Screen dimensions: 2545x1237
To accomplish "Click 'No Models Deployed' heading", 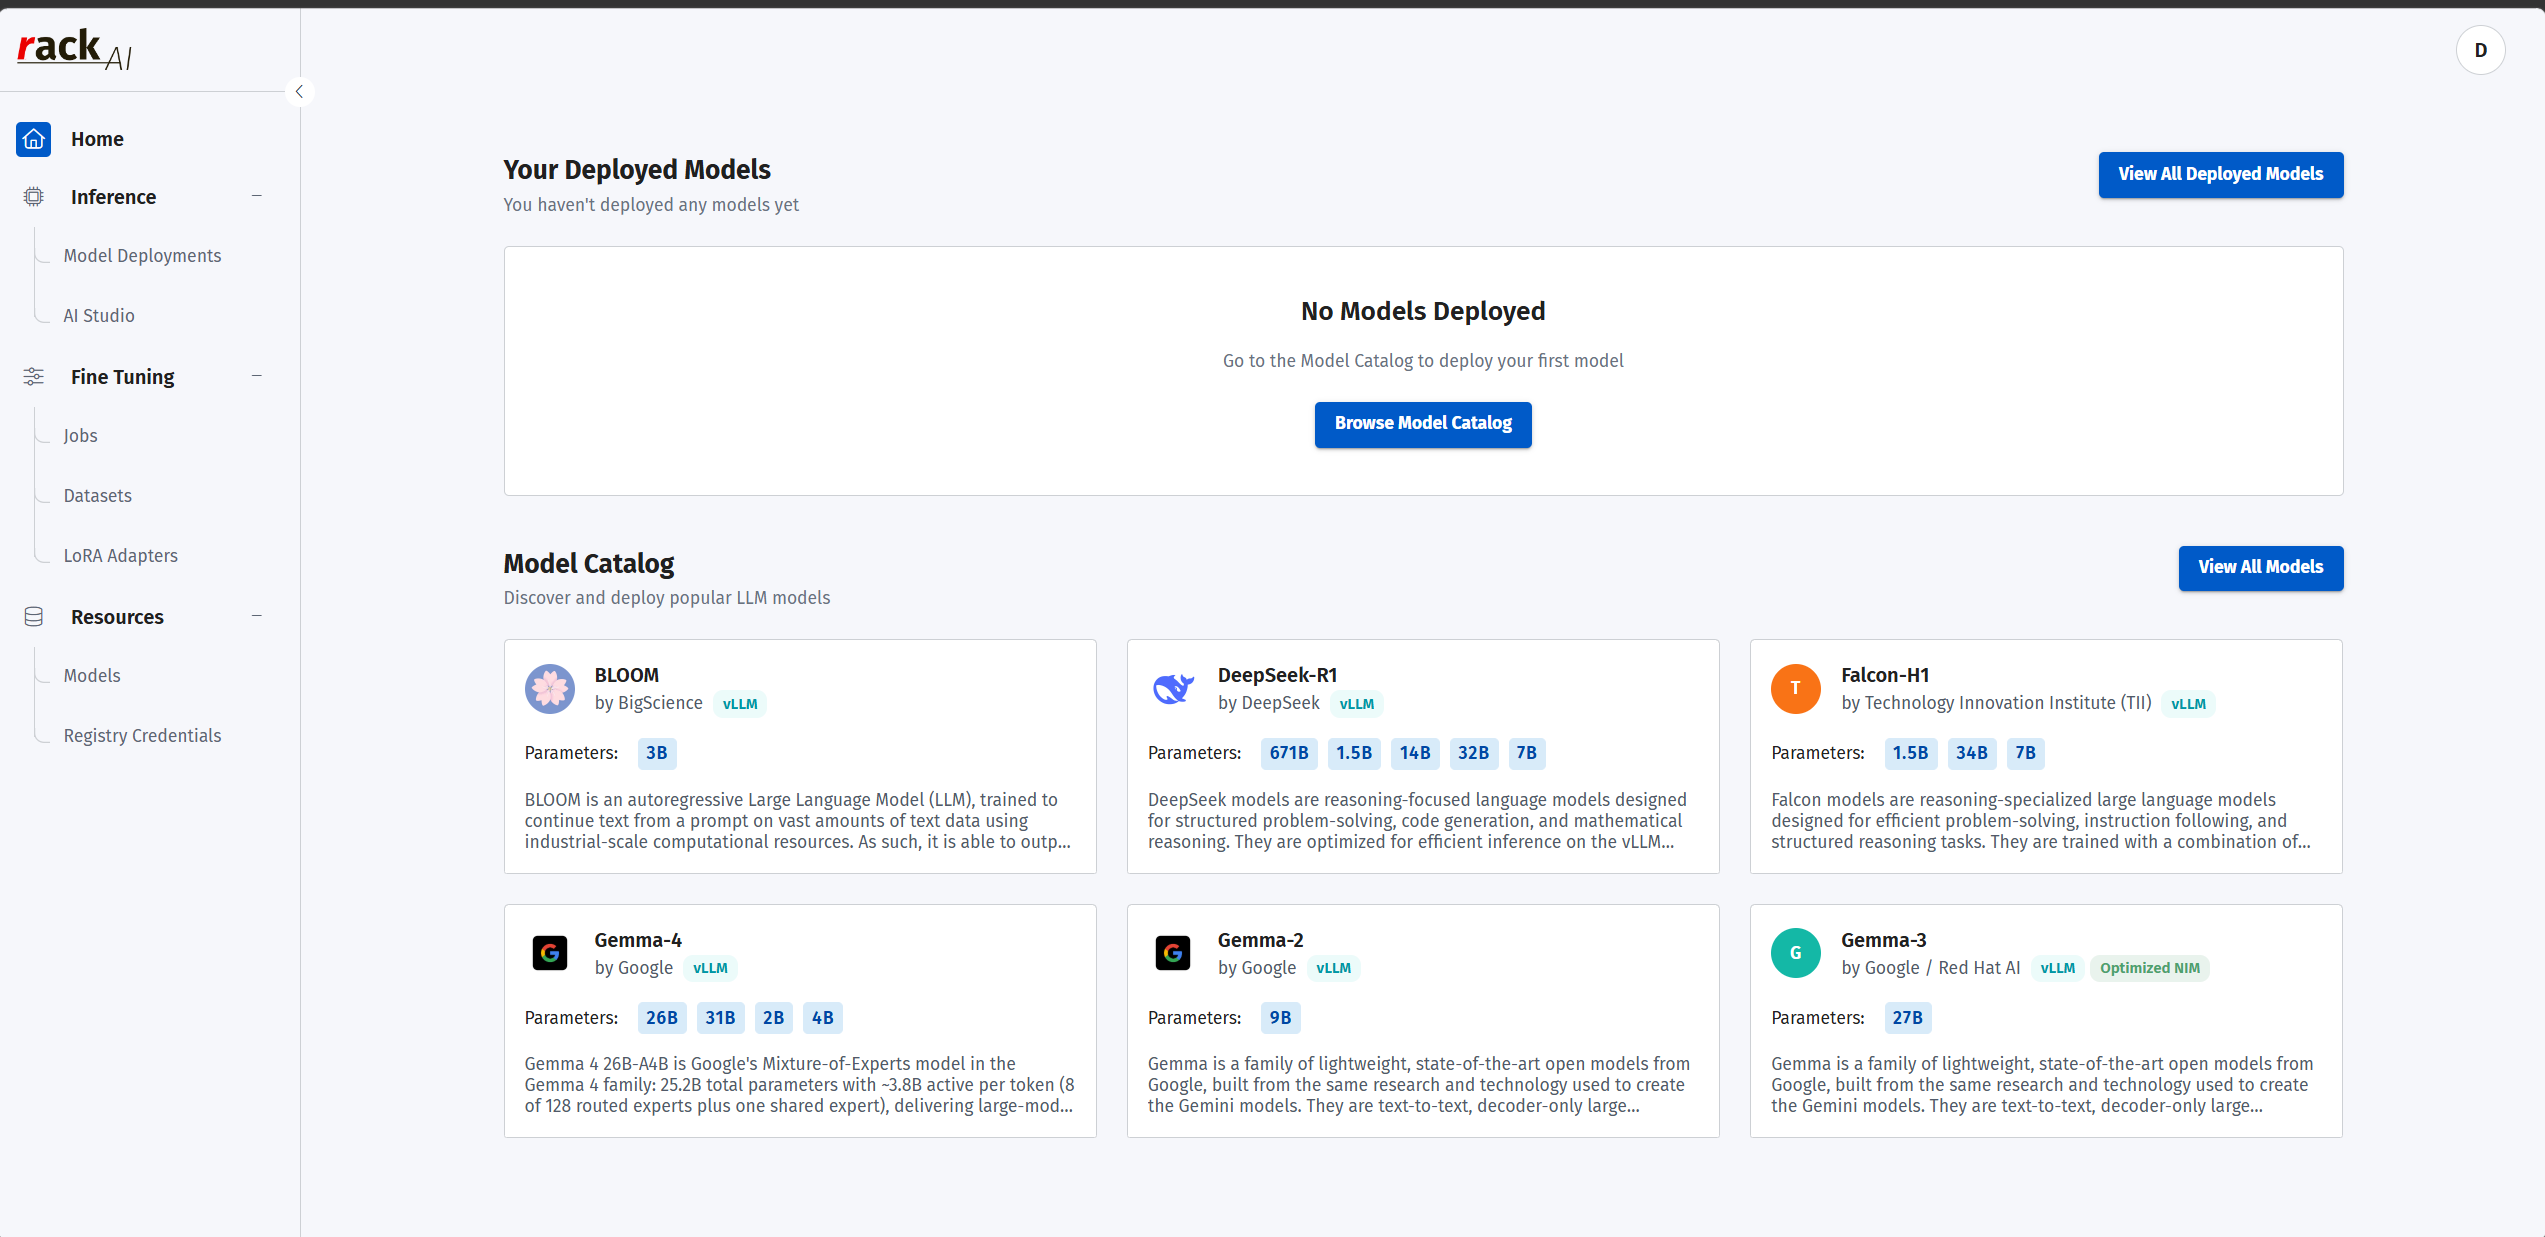I will pos(1422,311).
